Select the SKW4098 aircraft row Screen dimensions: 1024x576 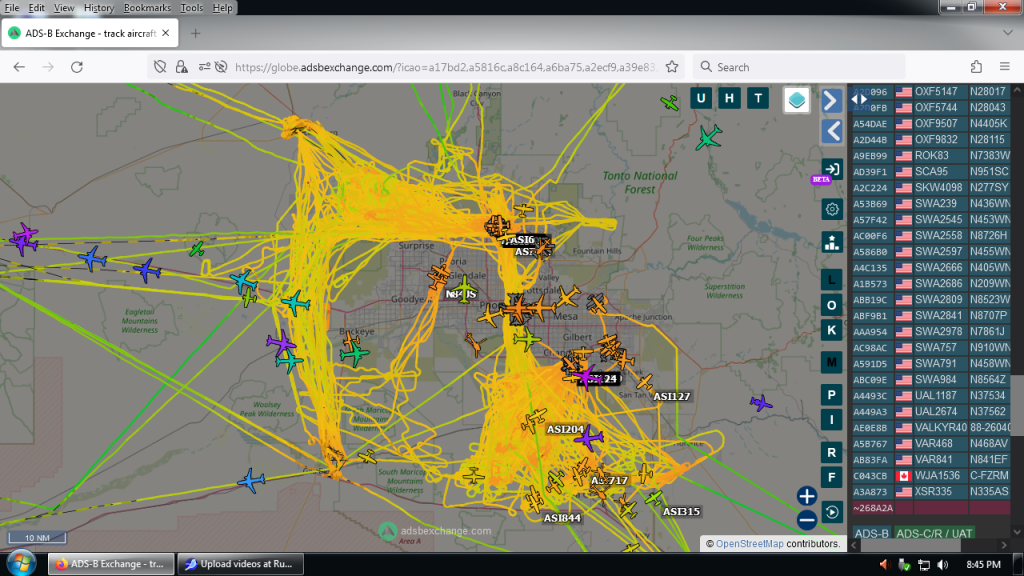(x=931, y=187)
